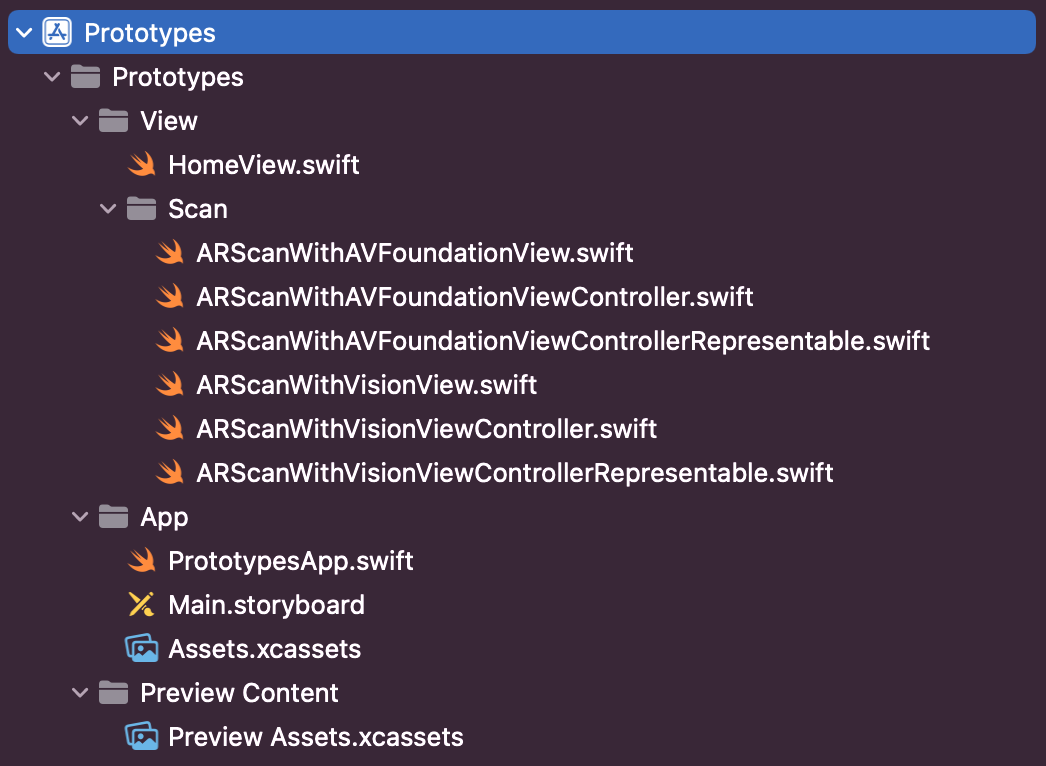Click the Main.storyboard file icon

pos(141,605)
